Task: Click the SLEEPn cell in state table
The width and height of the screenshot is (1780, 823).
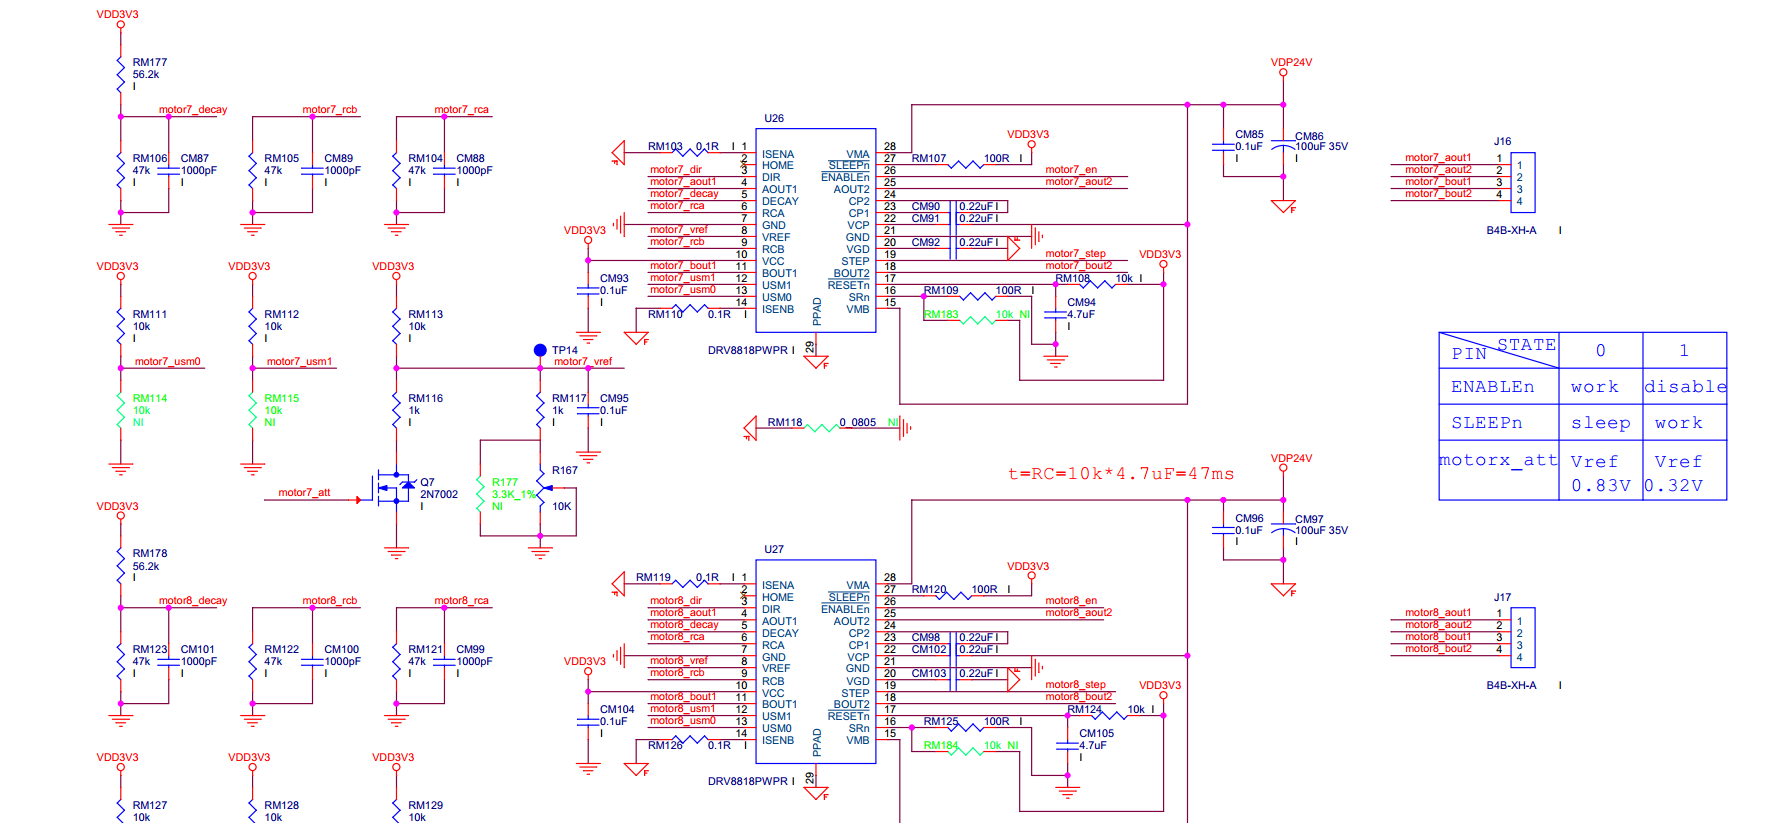Action: point(1498,422)
